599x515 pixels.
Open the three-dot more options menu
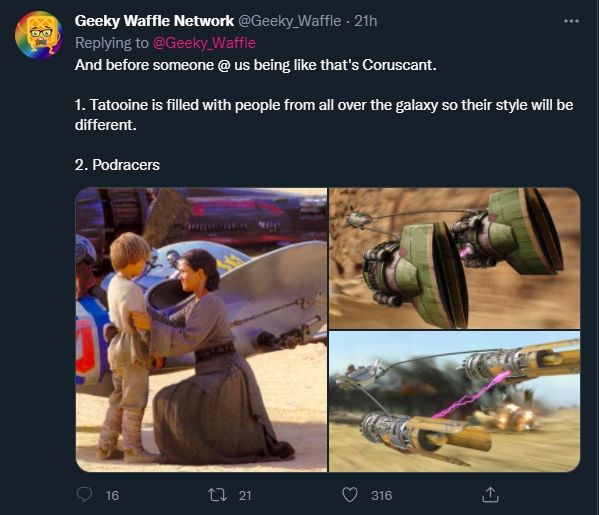[571, 21]
